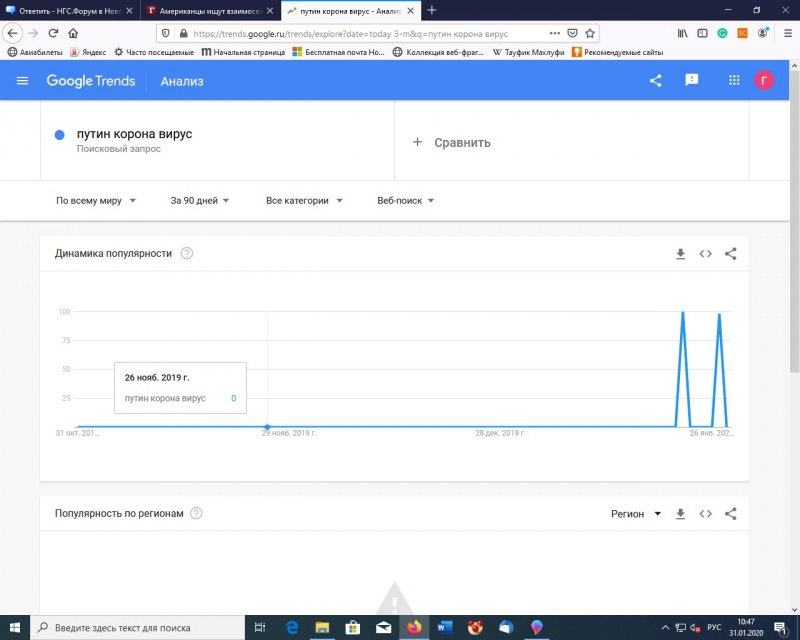Open the За 90 дней time range dropdown
This screenshot has height=640, width=800.
tap(199, 201)
